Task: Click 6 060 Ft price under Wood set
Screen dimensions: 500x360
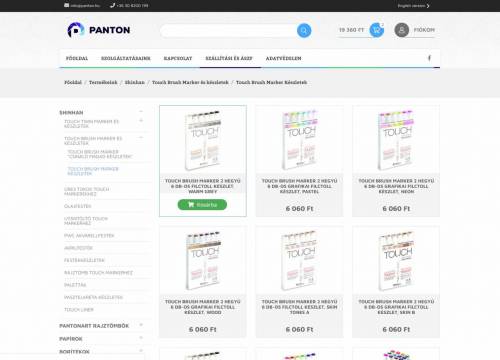Action: pos(203,329)
